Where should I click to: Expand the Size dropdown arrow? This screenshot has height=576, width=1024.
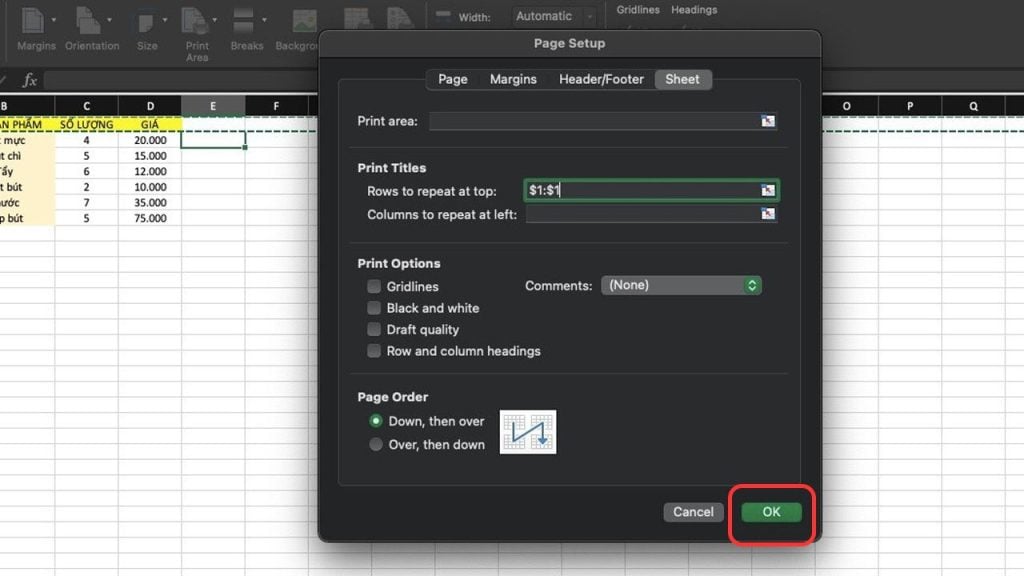165,20
